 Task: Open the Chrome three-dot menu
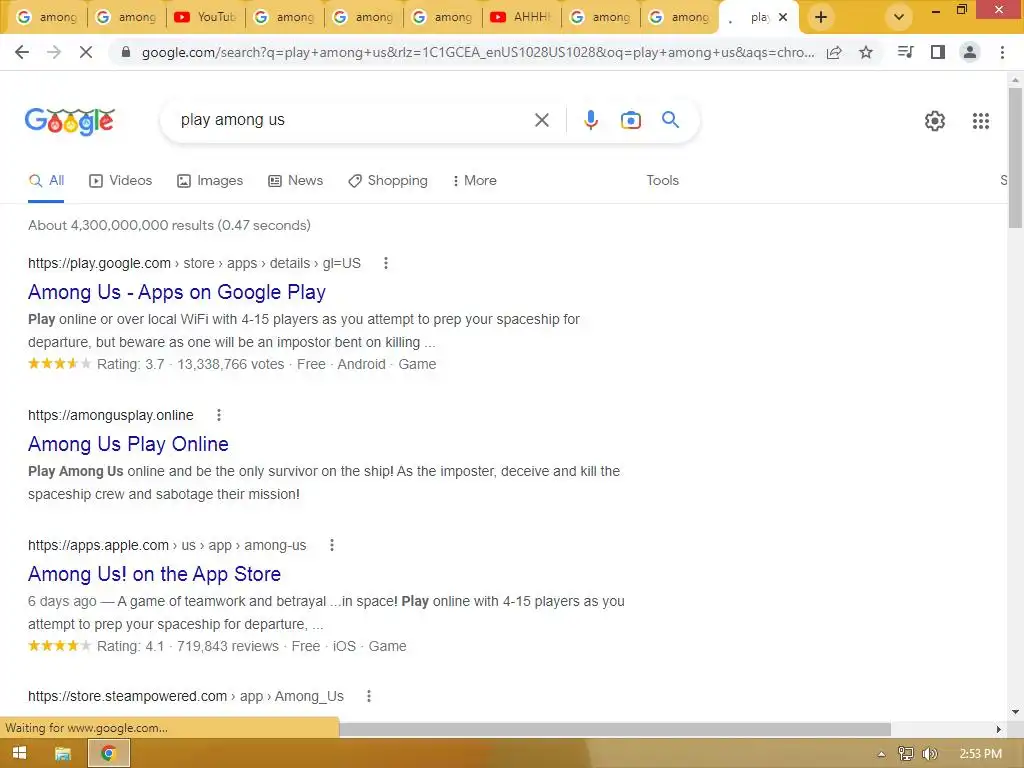click(1002, 52)
